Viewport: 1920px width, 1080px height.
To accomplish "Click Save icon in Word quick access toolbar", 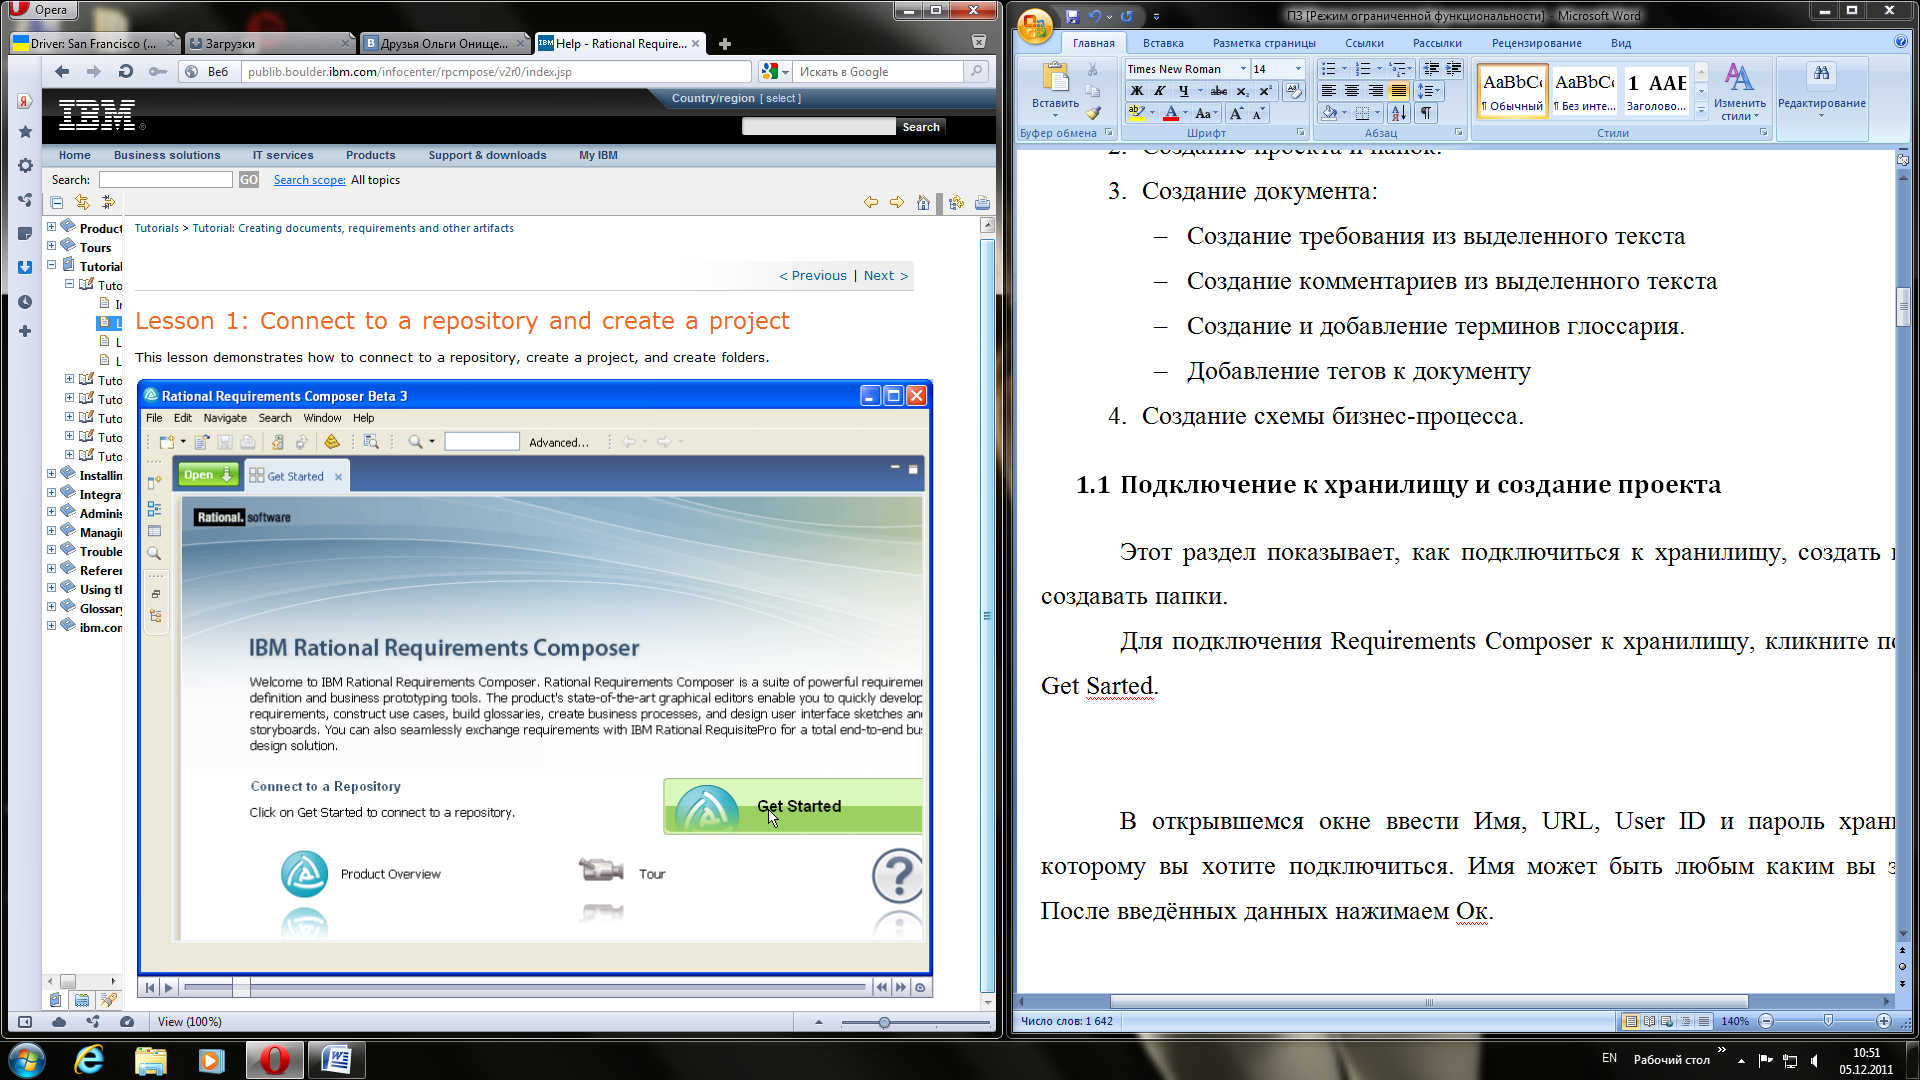I will [1072, 16].
